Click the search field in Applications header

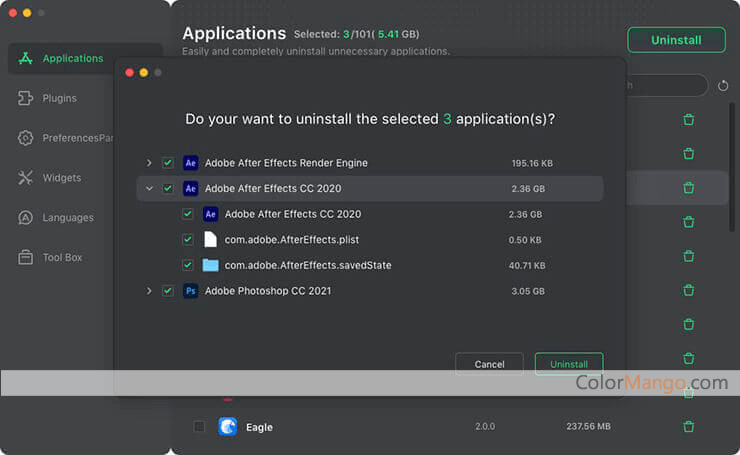click(665, 86)
